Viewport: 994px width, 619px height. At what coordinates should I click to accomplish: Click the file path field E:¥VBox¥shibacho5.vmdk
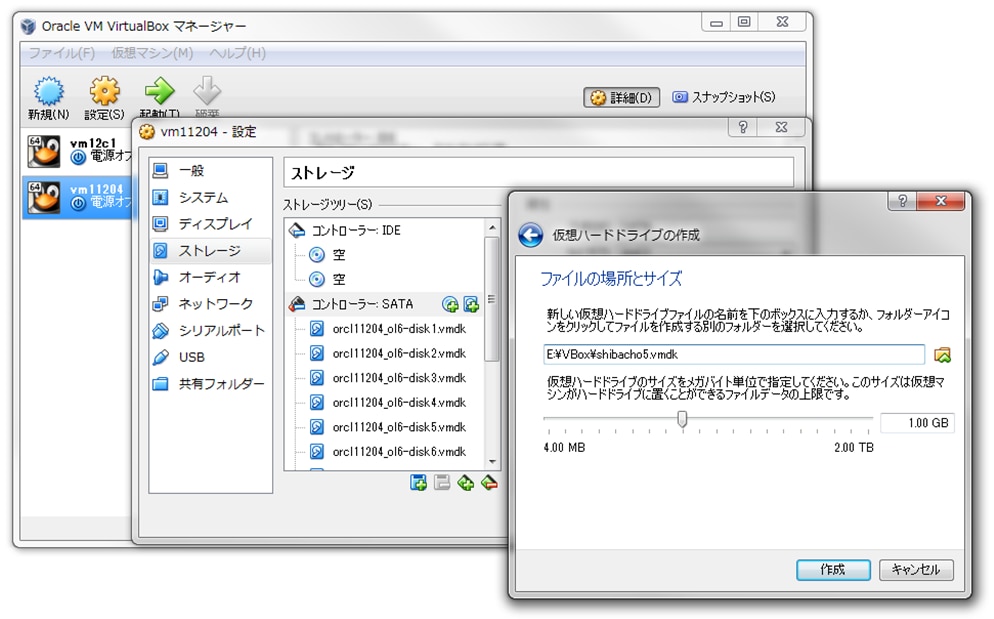pyautogui.click(x=734, y=355)
